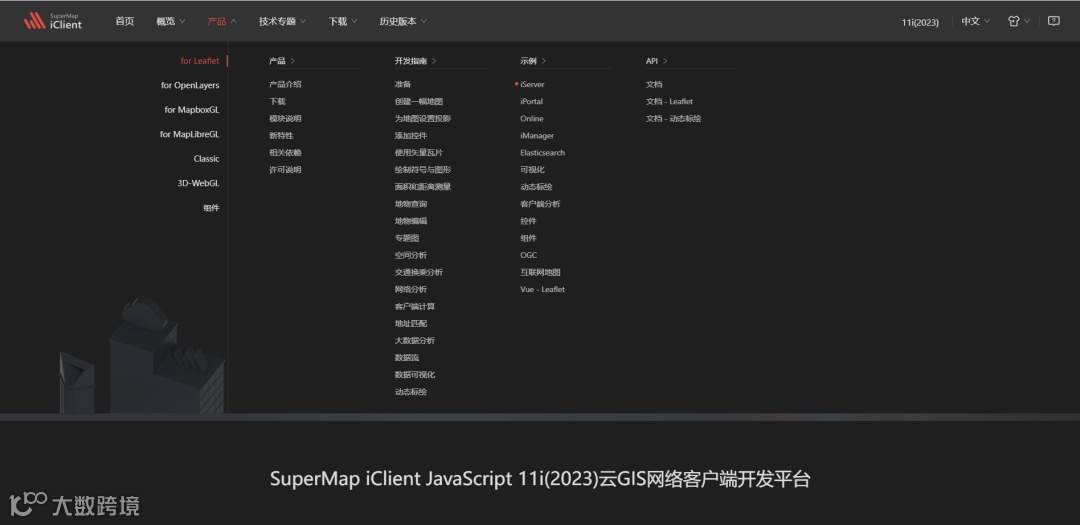
Task: Open the 文档 - 动态标绘 API link
Action: point(674,119)
